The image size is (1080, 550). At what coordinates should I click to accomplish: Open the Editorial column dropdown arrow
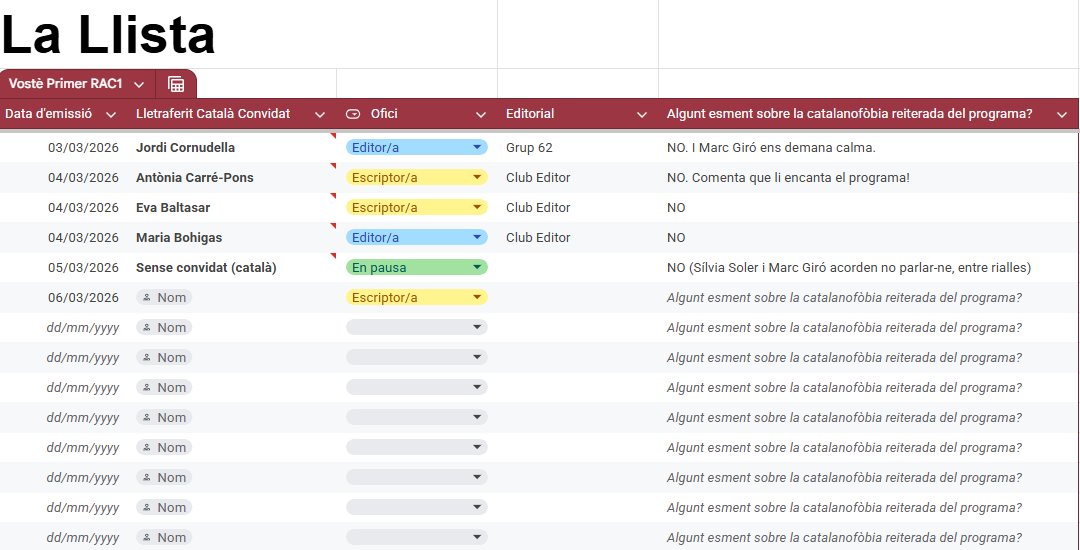[x=642, y=114]
